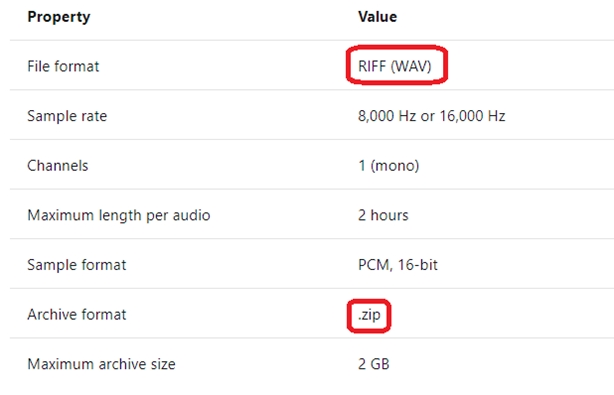Select the Channels row label
Viewport: 614px width, 395px height.
[58, 166]
